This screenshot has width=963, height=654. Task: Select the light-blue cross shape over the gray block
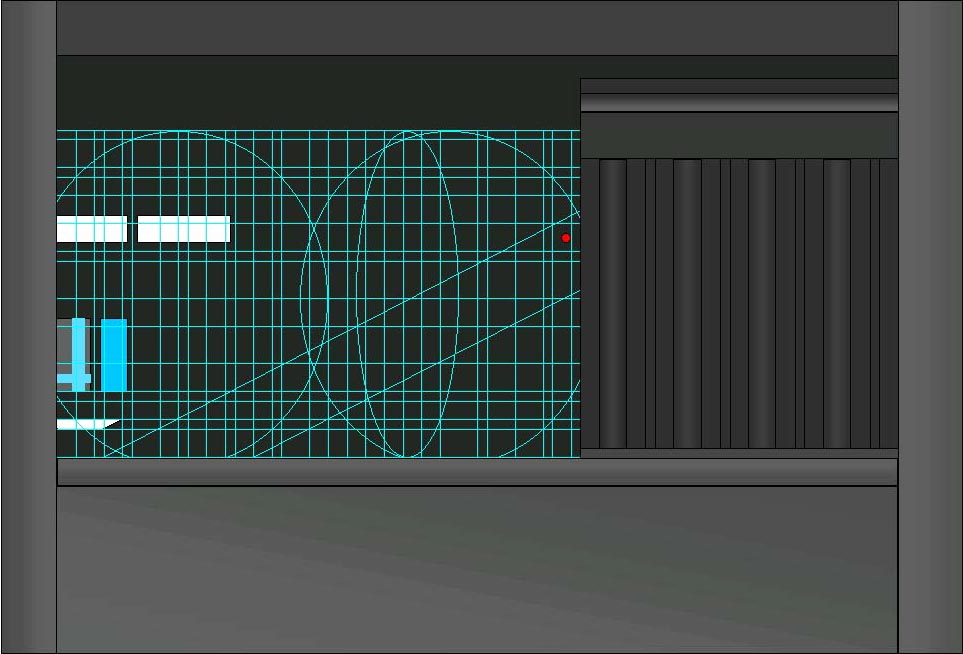(76, 354)
